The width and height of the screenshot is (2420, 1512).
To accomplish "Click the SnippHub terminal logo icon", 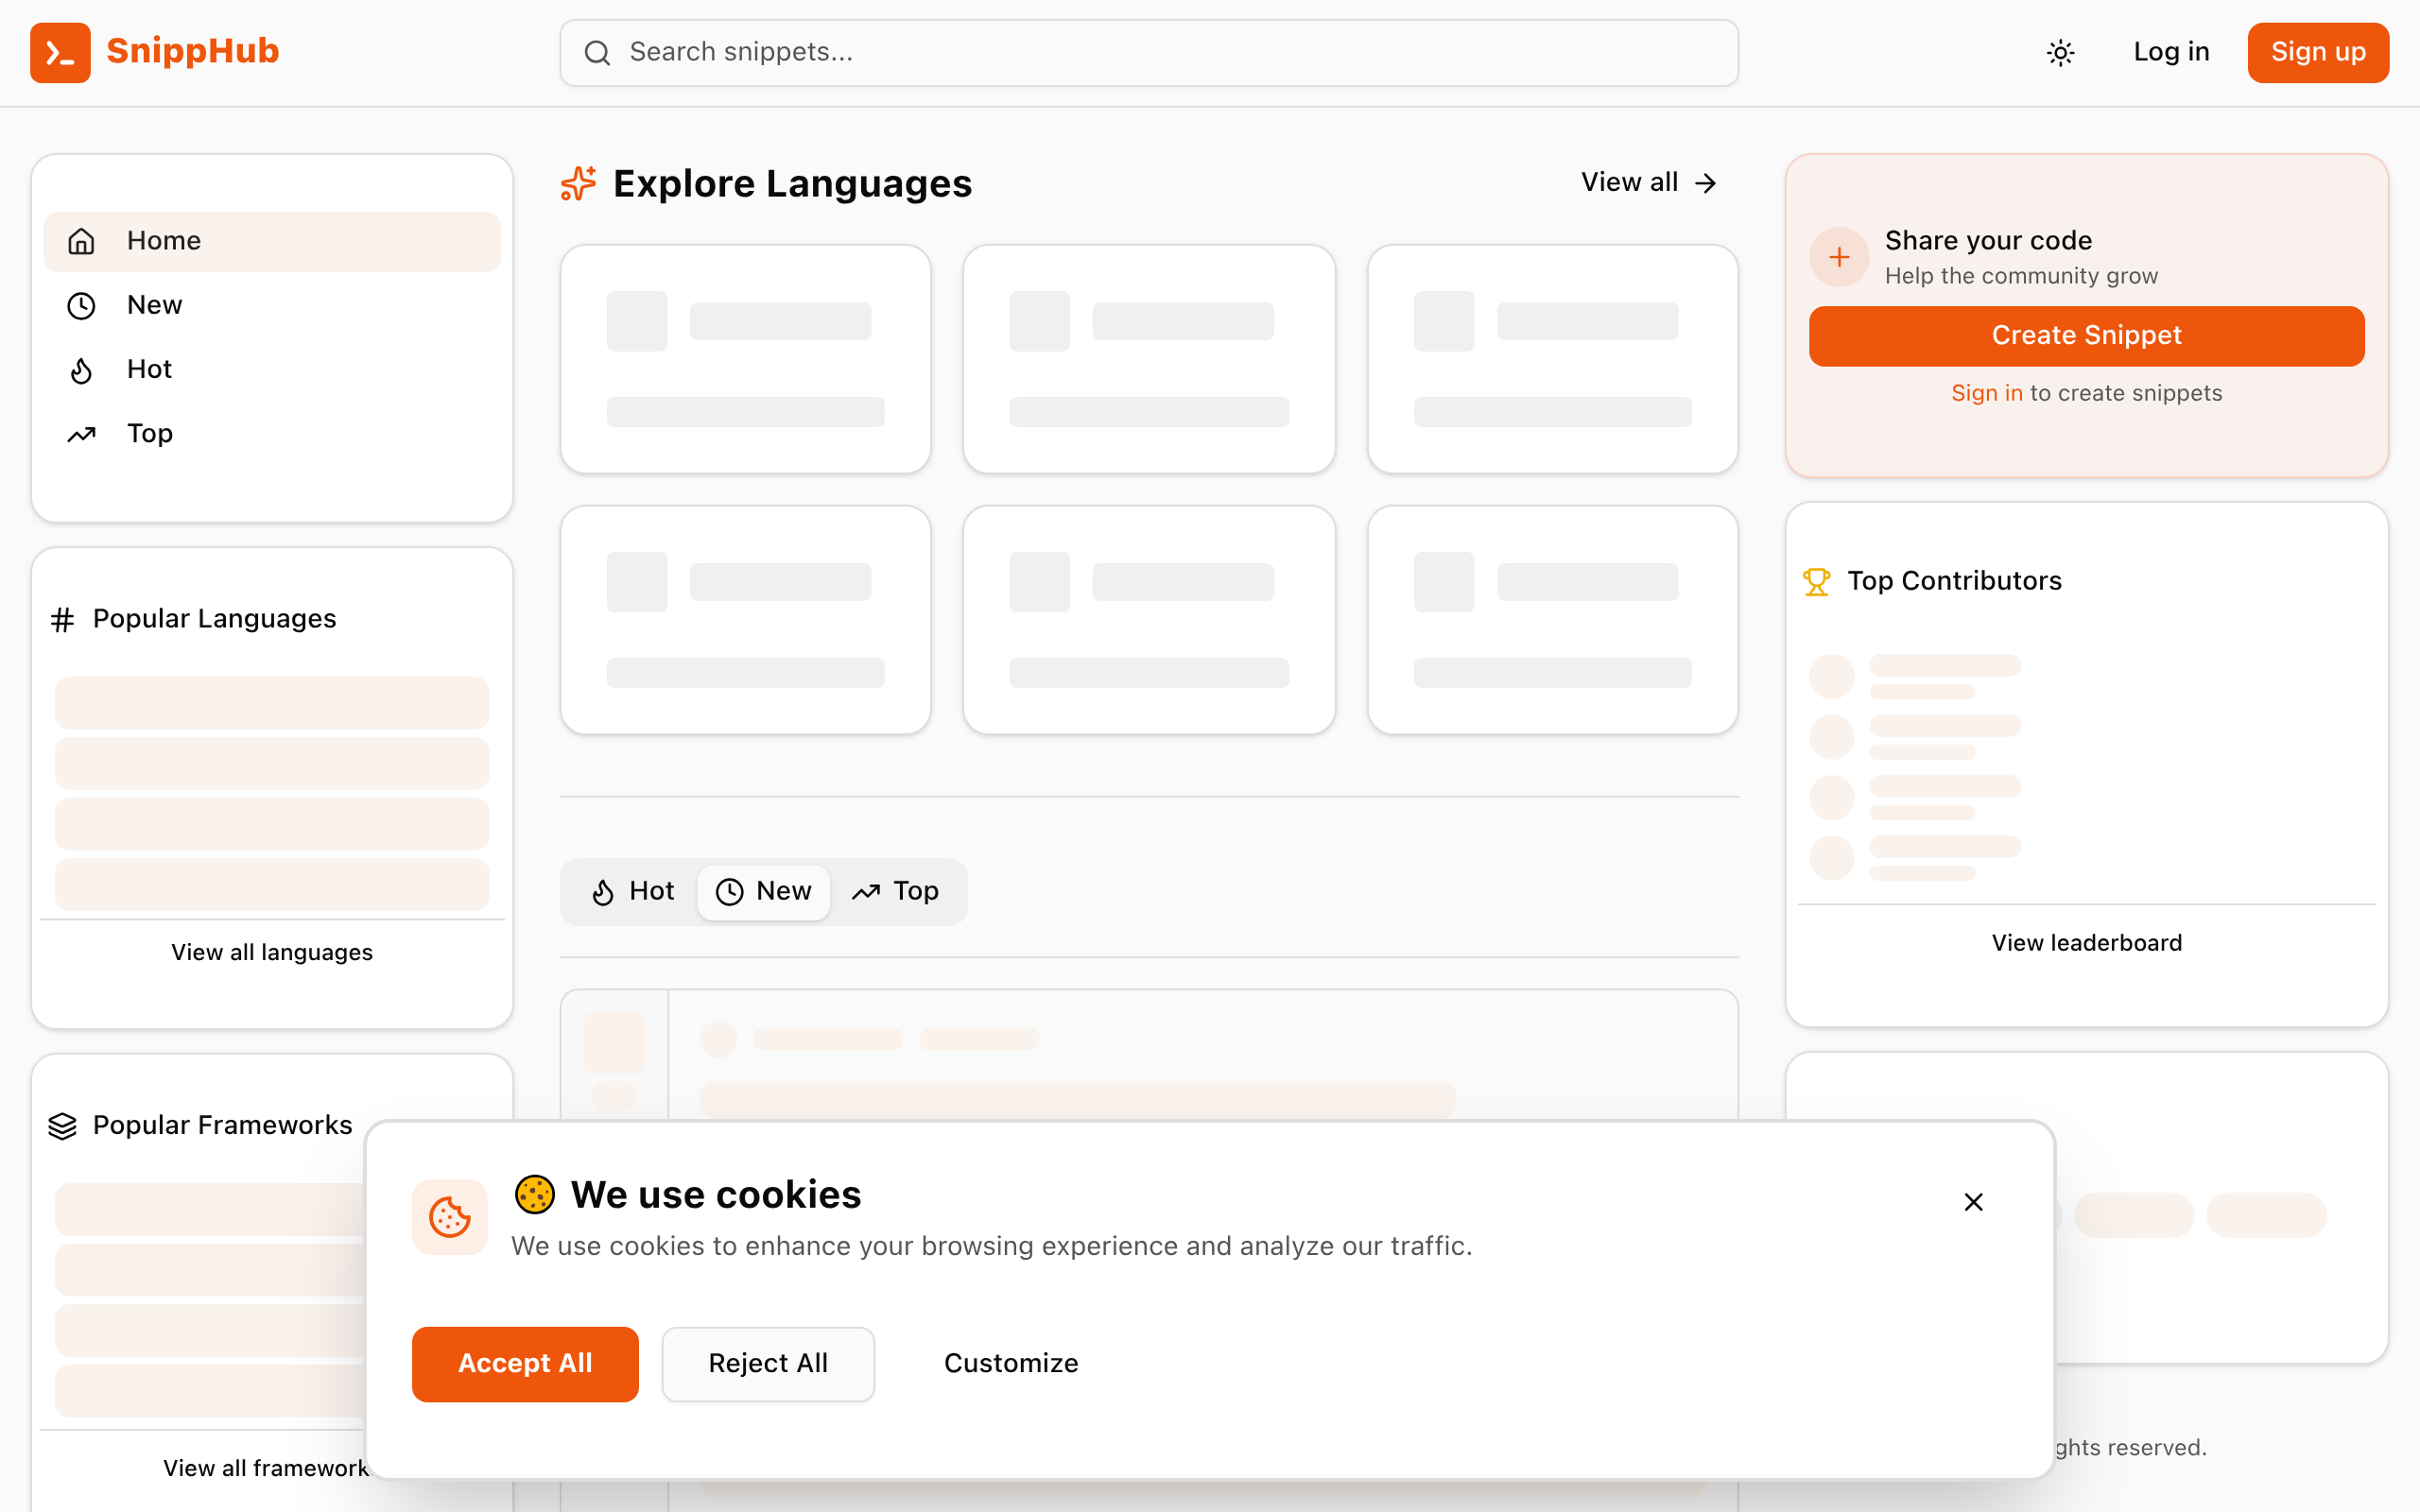I will click(60, 52).
